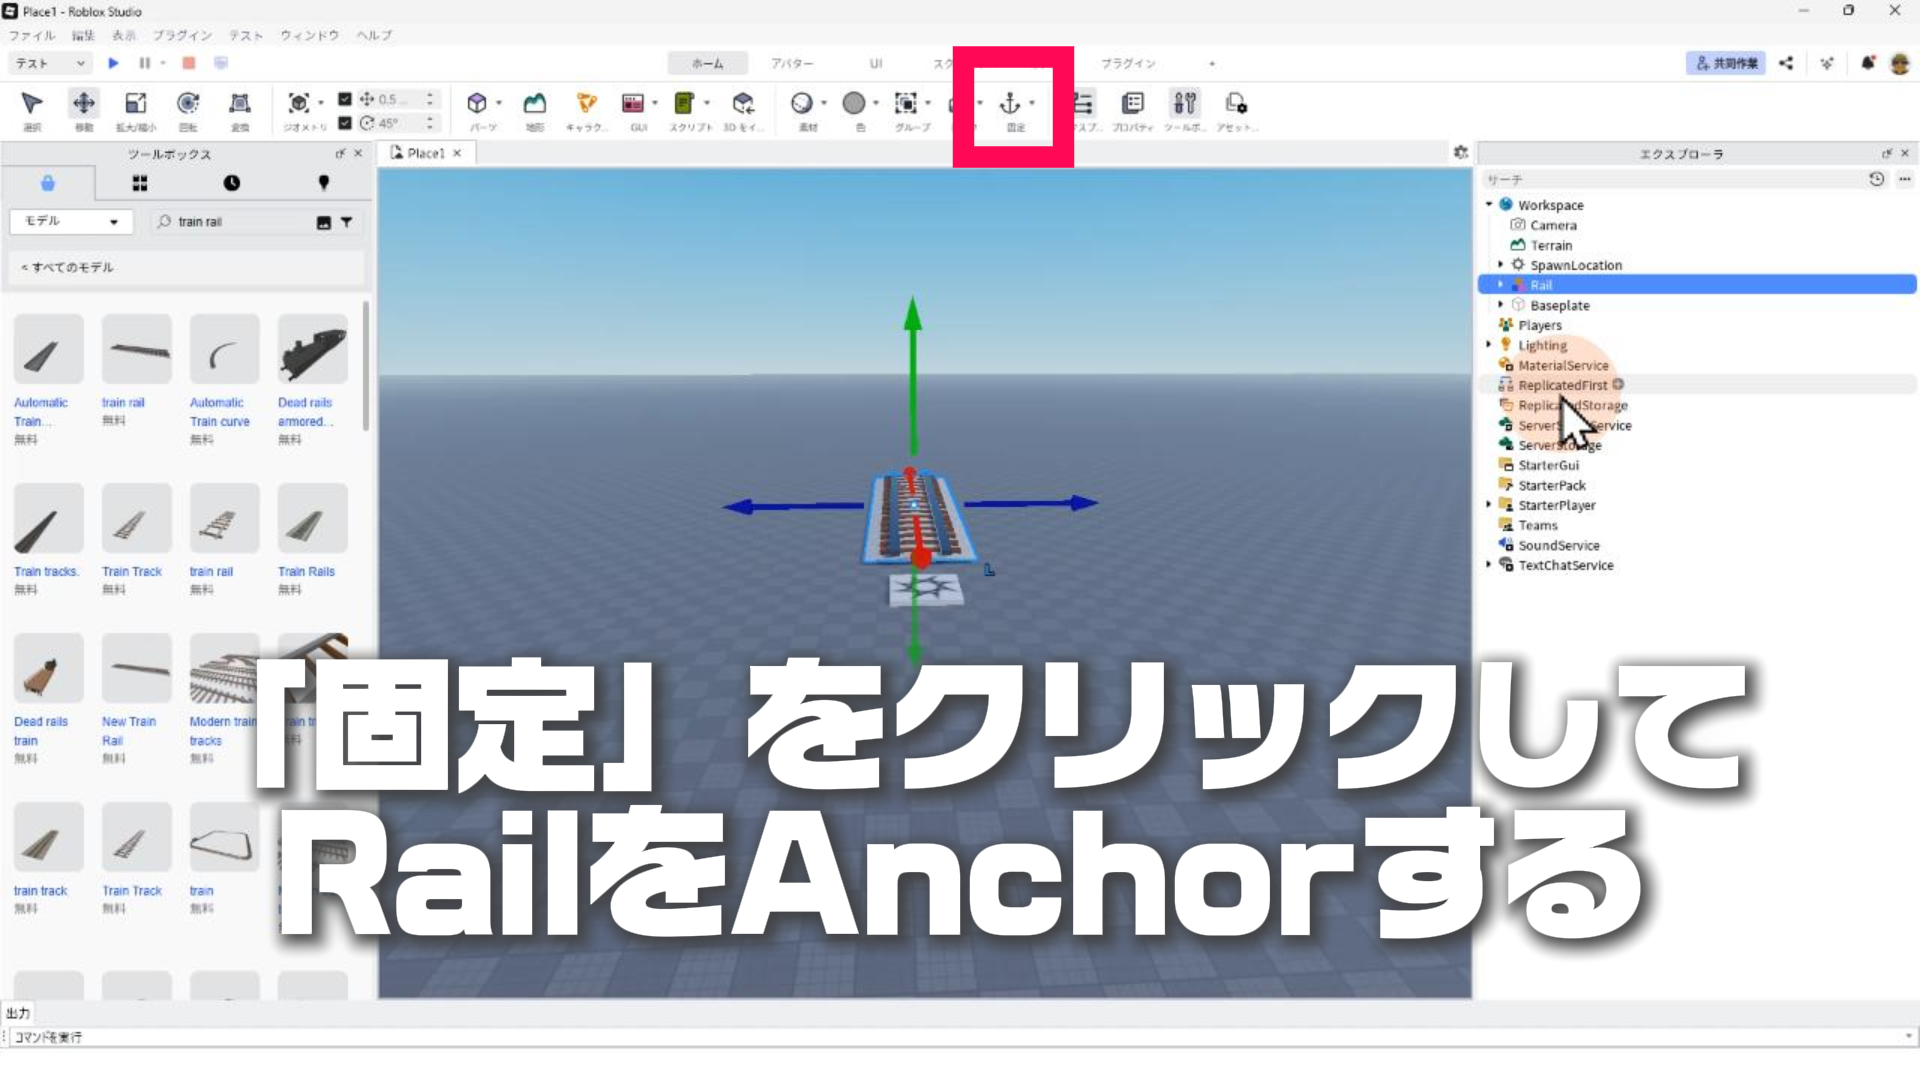Switch to the アバター ribbon tab

pyautogui.click(x=791, y=63)
